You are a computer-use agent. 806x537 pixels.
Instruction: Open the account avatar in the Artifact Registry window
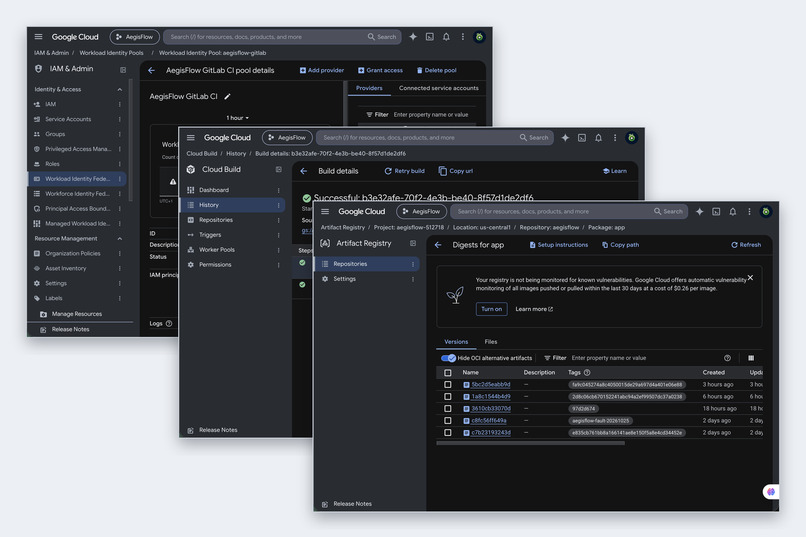(766, 211)
